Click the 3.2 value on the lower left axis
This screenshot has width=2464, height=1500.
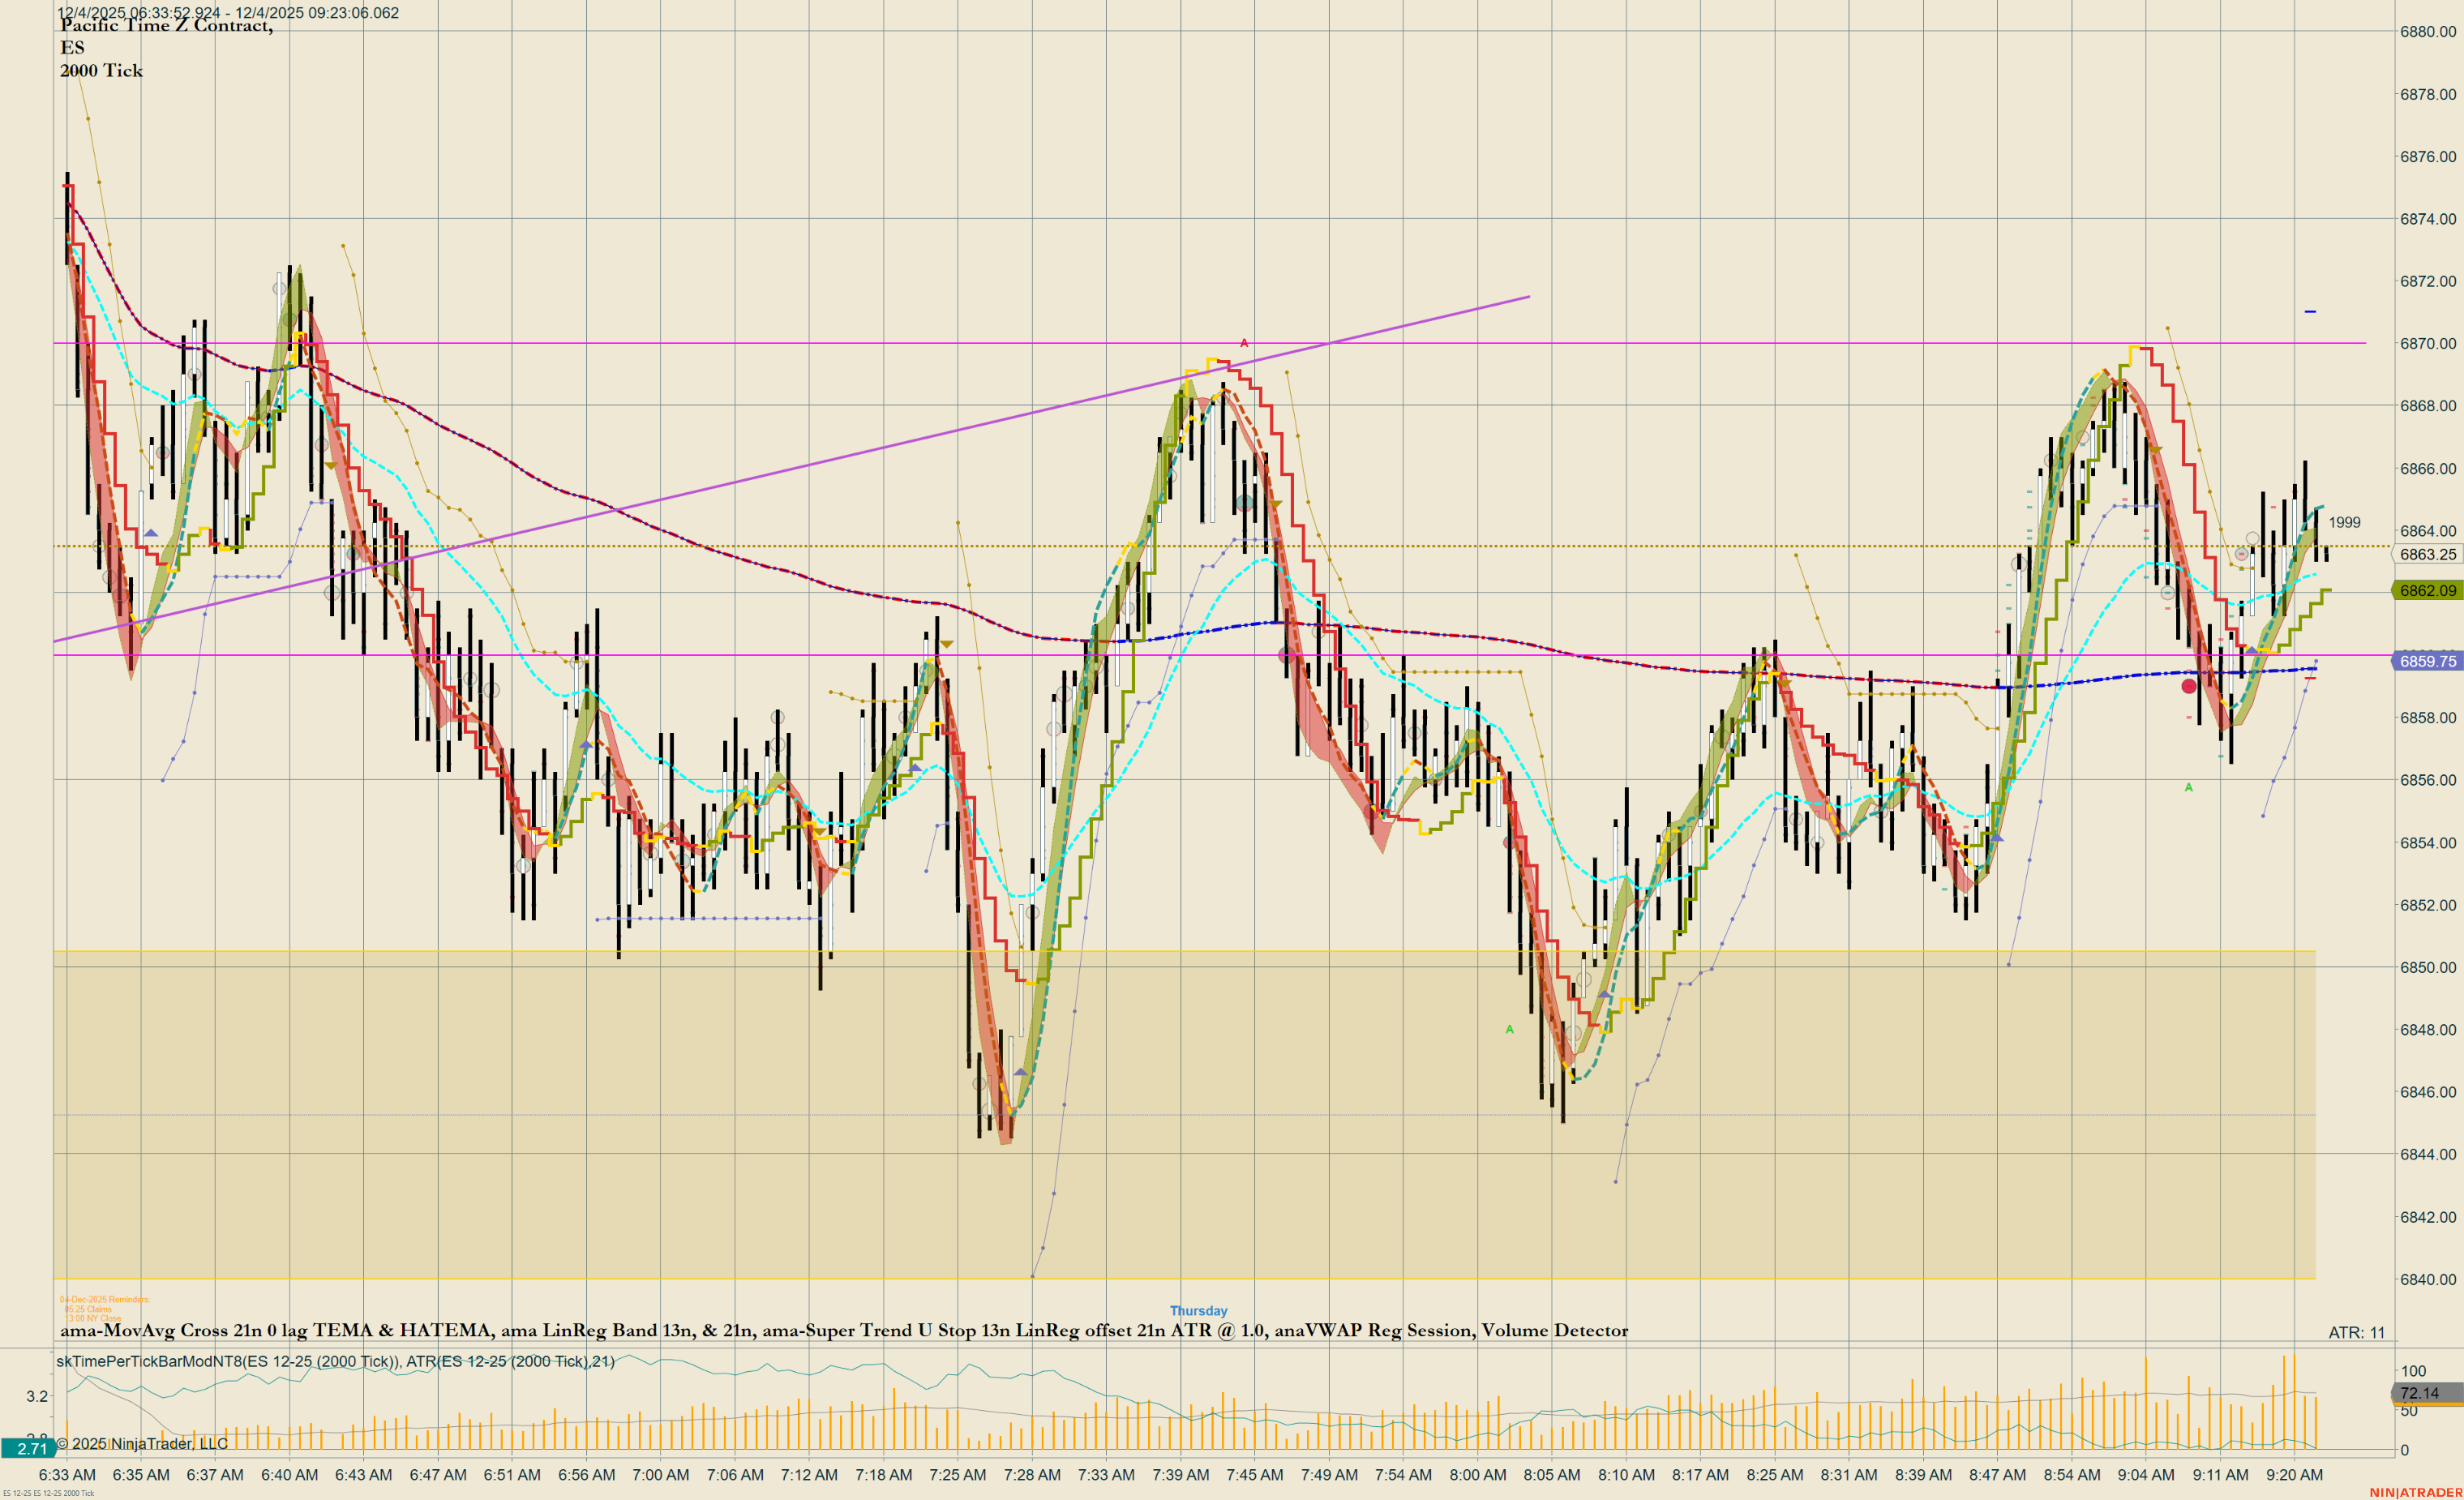[x=37, y=1396]
